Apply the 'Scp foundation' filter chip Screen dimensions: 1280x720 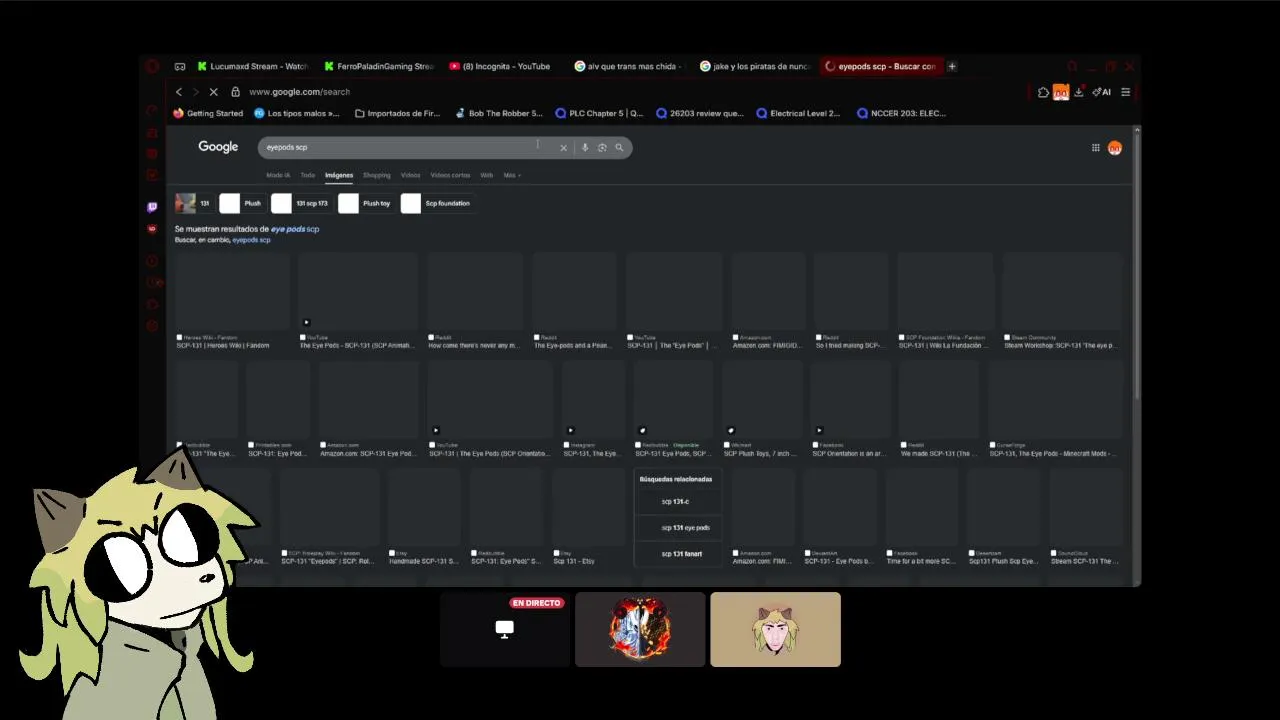tap(437, 204)
